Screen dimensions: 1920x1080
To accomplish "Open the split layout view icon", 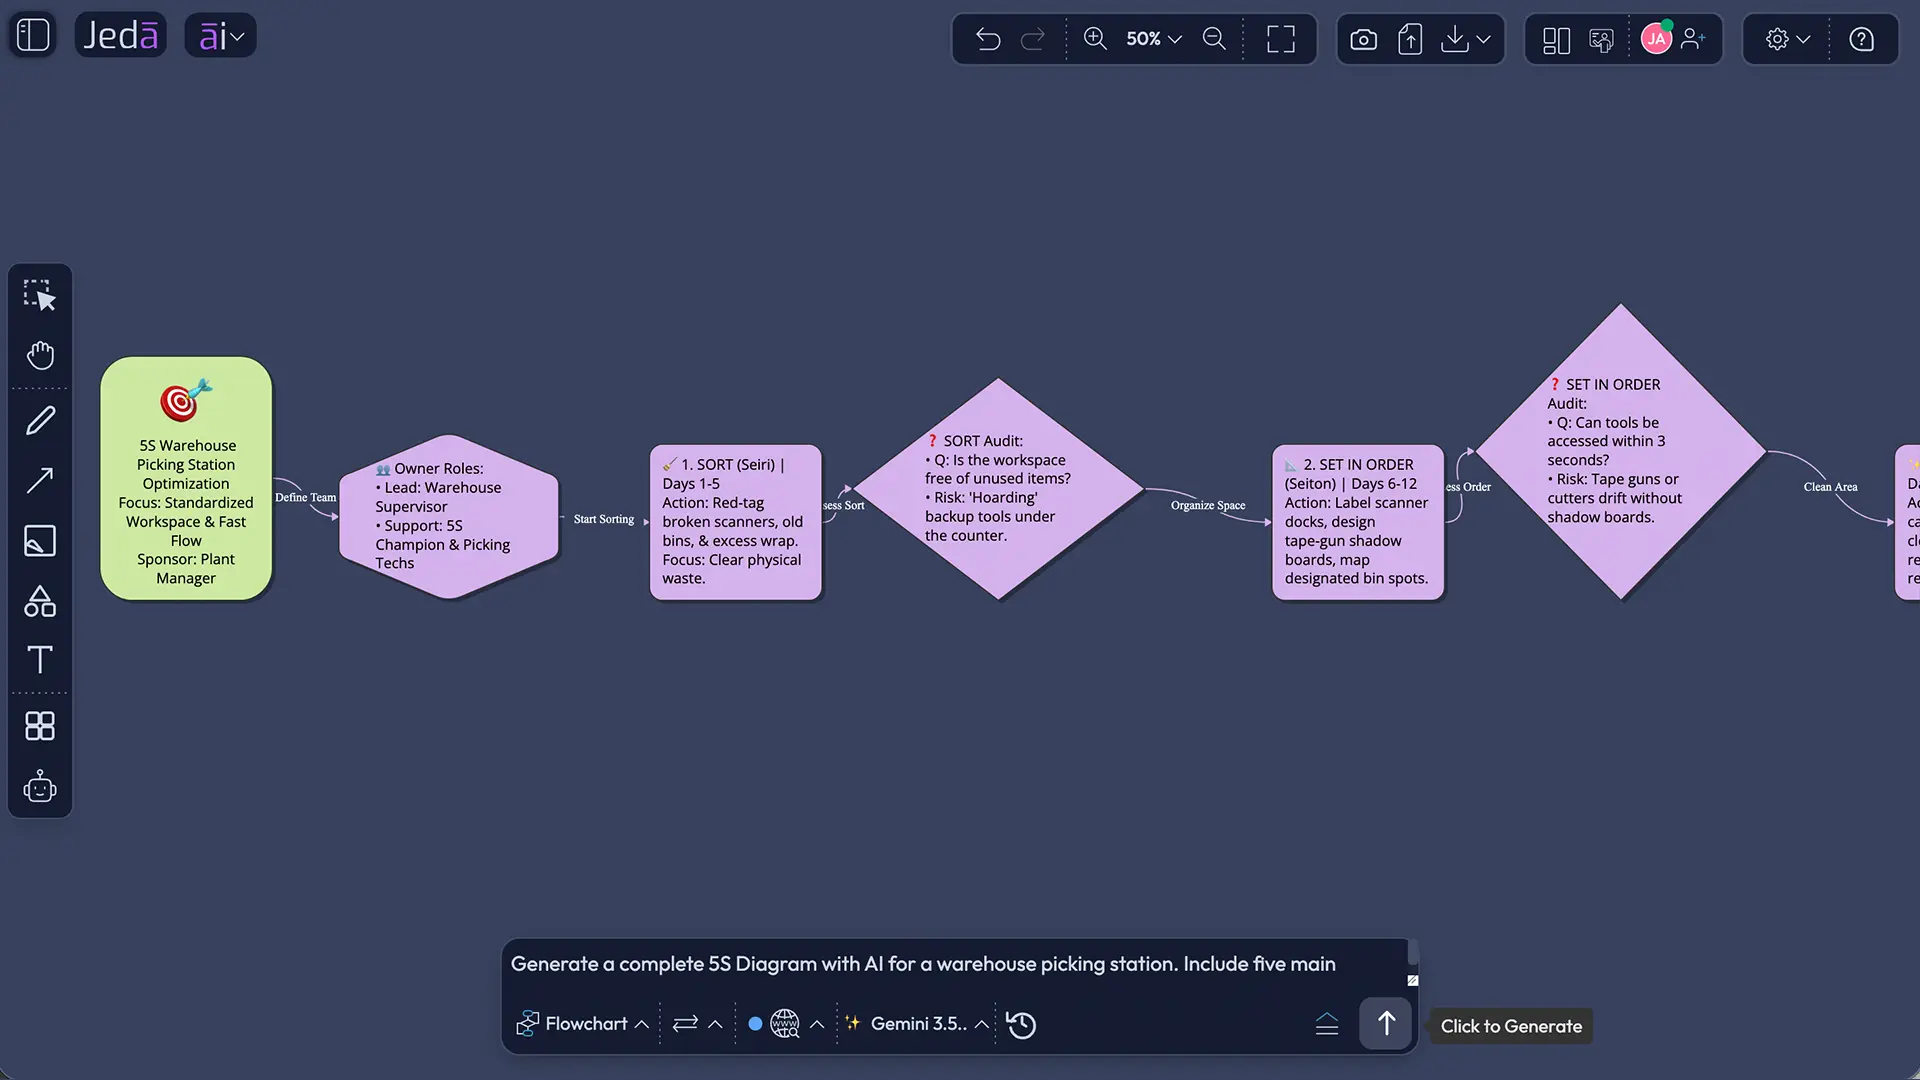I will pyautogui.click(x=1556, y=39).
